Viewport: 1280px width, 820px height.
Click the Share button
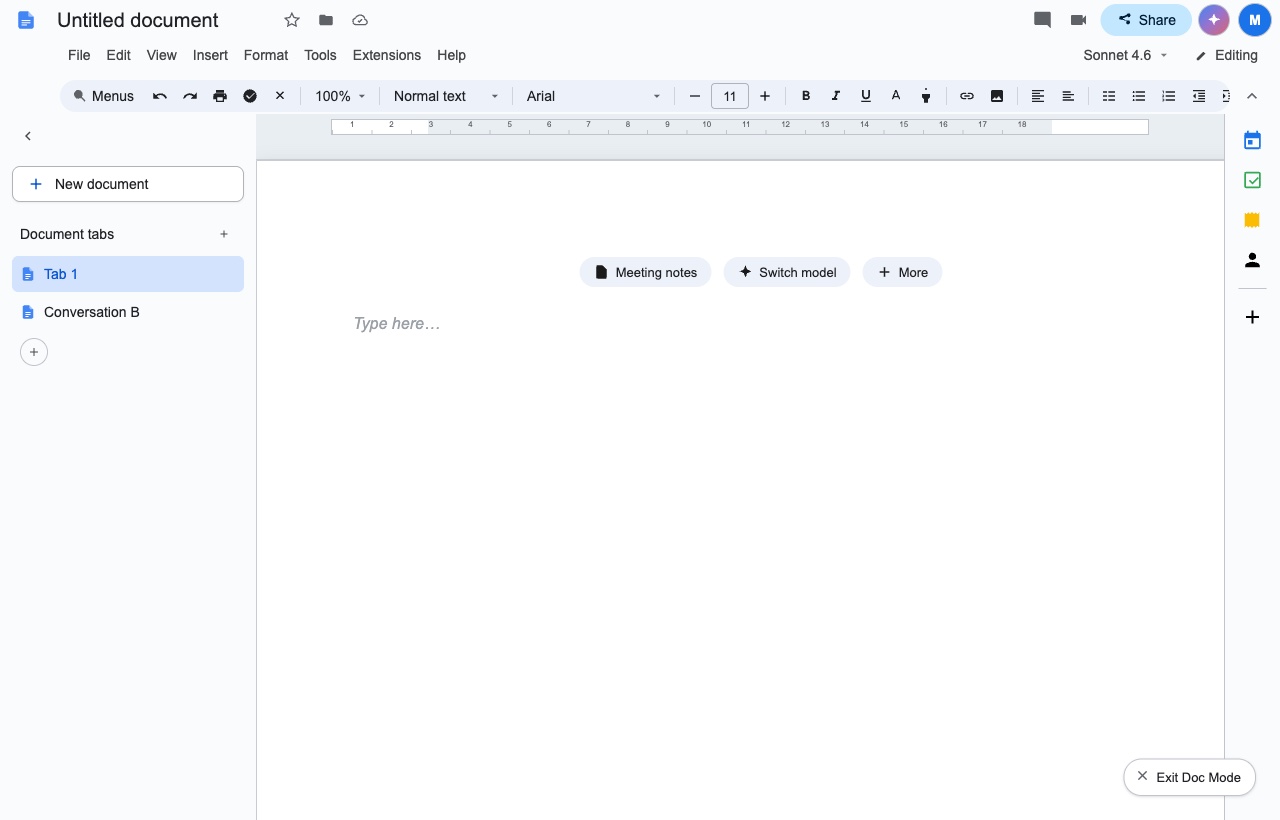click(x=1146, y=20)
